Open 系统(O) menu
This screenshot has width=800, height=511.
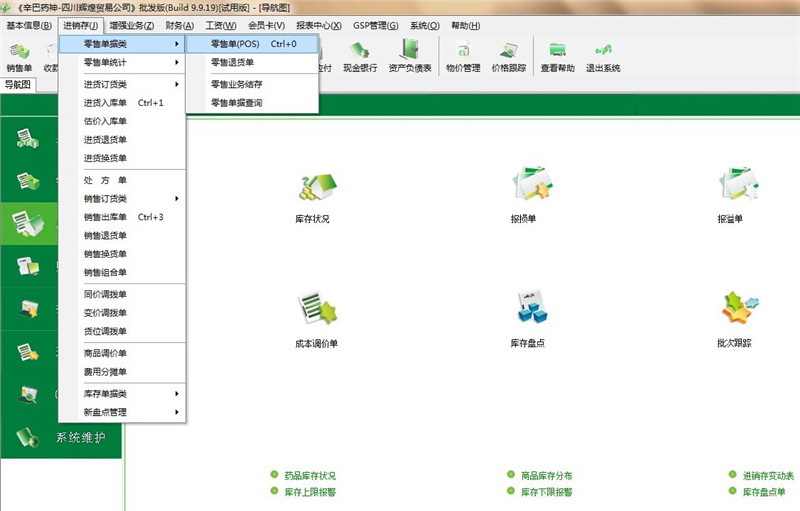424,25
